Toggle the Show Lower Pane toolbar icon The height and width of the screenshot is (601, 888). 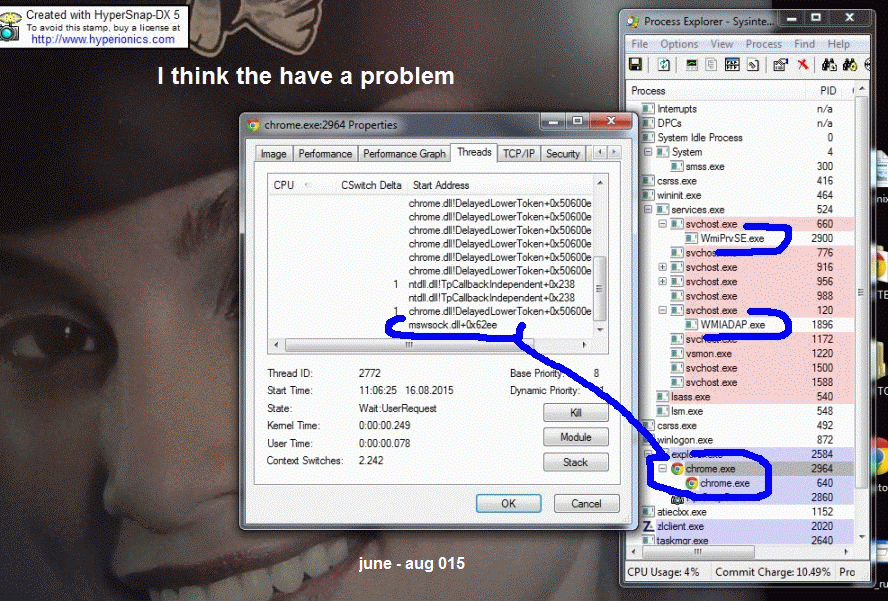(x=732, y=65)
